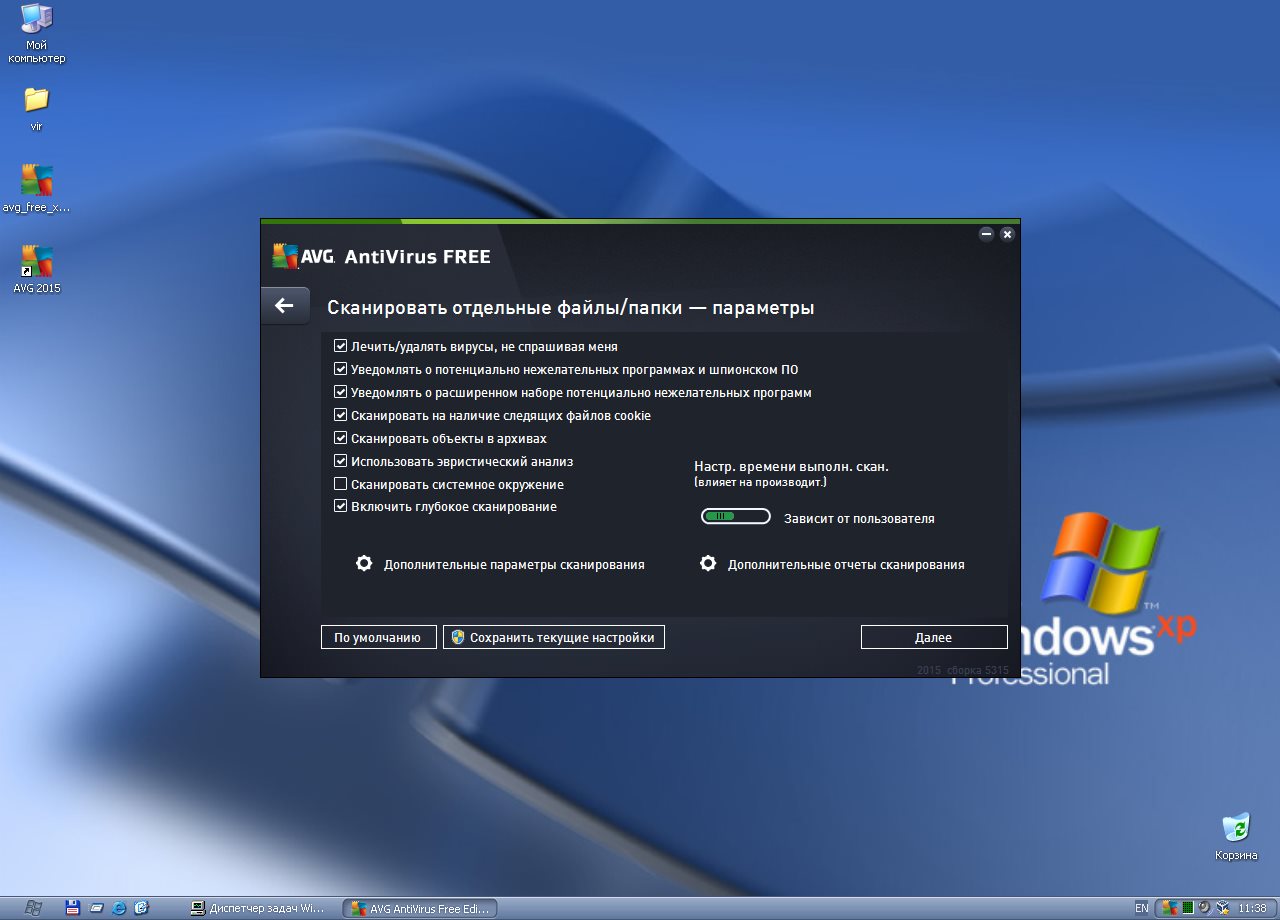Viewport: 1280px width, 920px height.
Task: Enable Сканировать системное окружение
Action: 340,484
